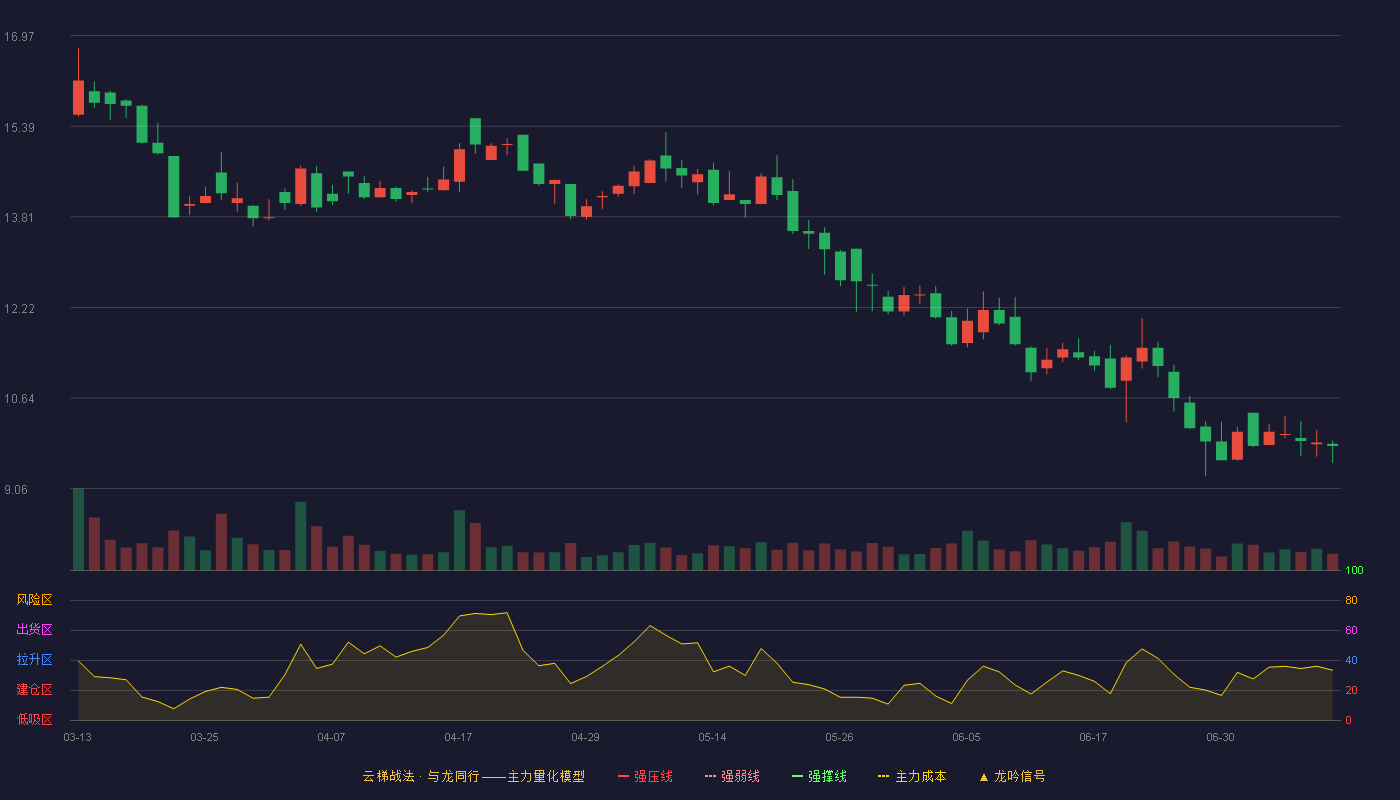
Task: Click the 05-26 date axis label
Action: 839,737
